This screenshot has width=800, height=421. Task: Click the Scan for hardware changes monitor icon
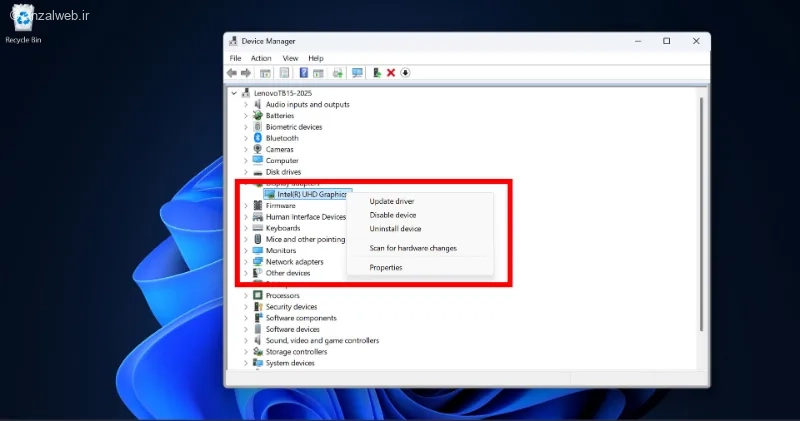tap(357, 73)
